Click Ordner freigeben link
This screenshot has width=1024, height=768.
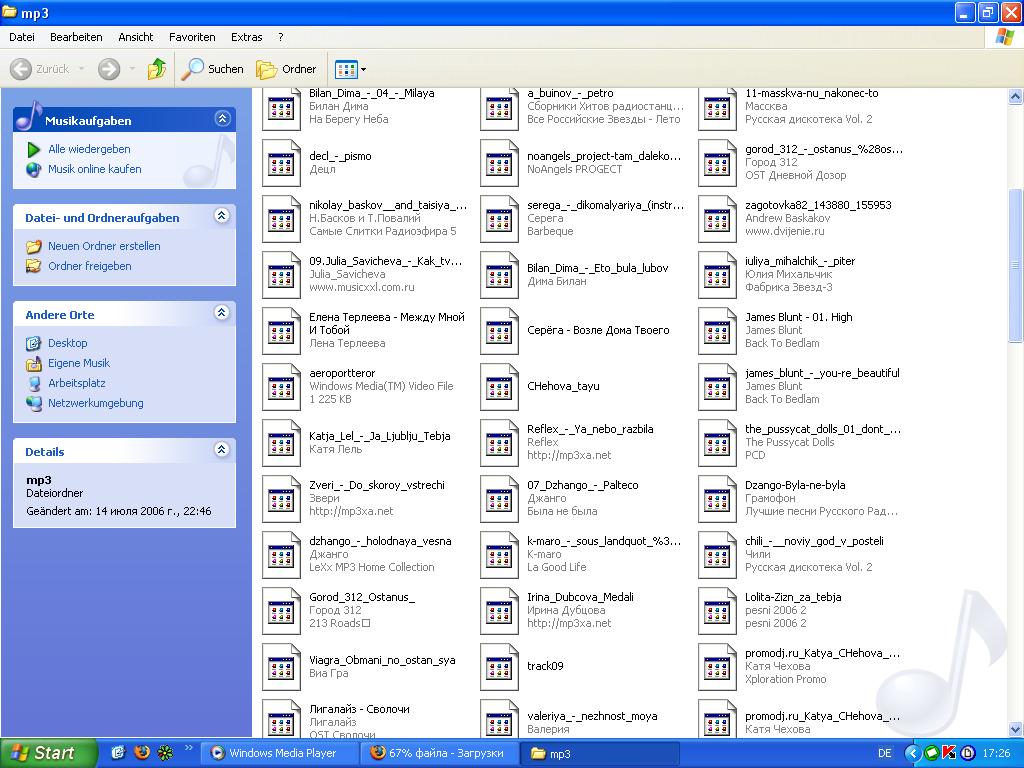click(x=89, y=266)
